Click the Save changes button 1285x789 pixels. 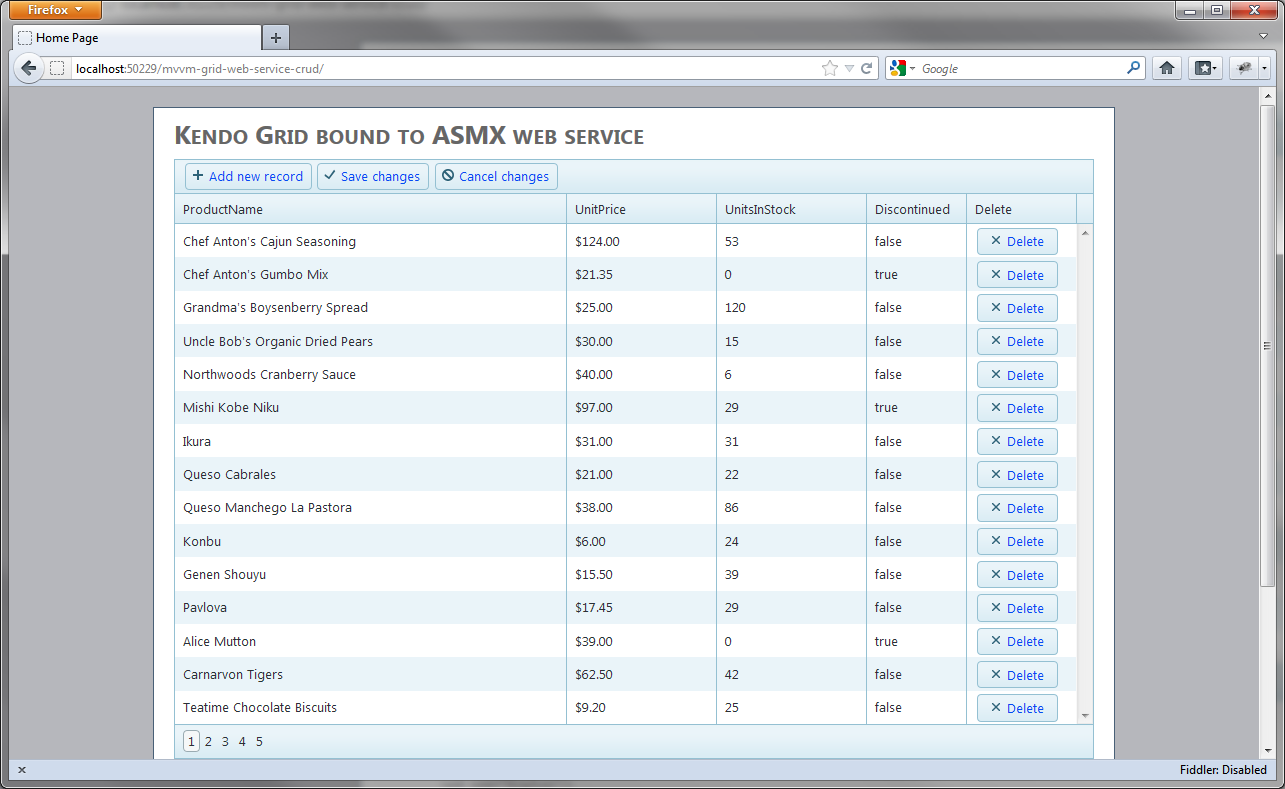coord(372,176)
